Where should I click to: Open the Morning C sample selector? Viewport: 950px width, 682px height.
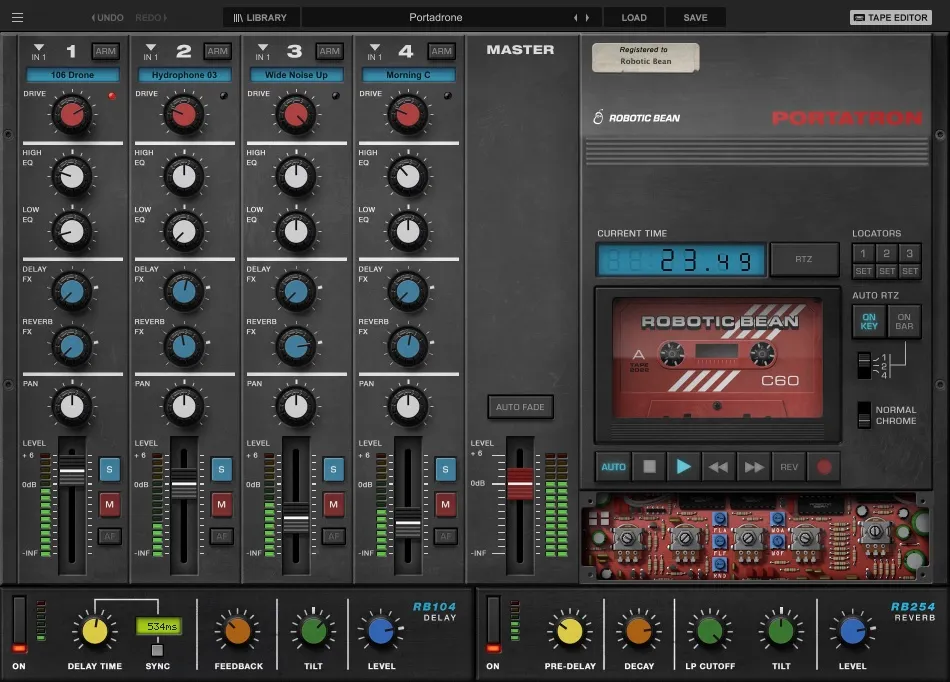(408, 75)
